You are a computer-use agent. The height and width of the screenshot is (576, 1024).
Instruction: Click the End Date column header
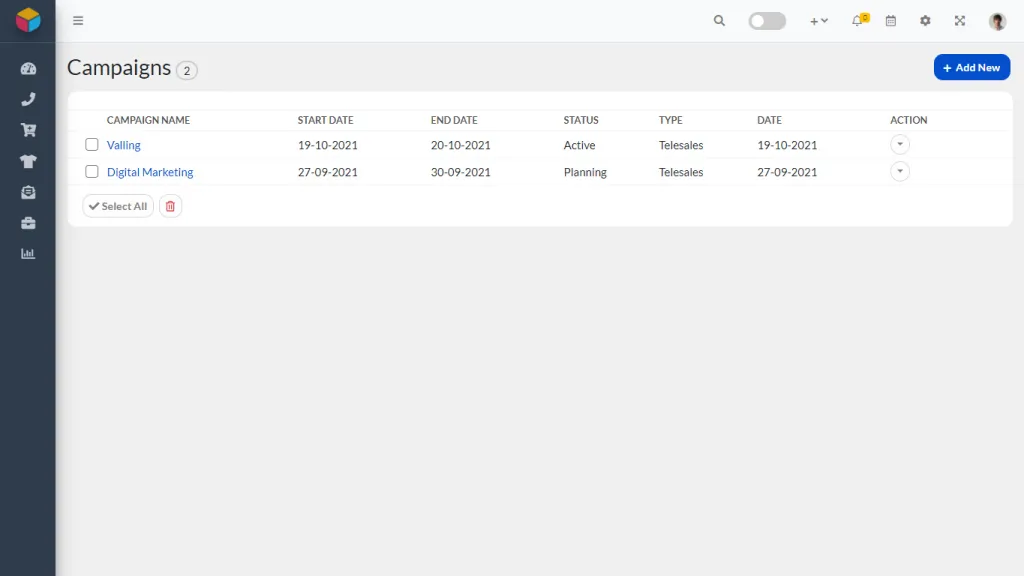454,120
